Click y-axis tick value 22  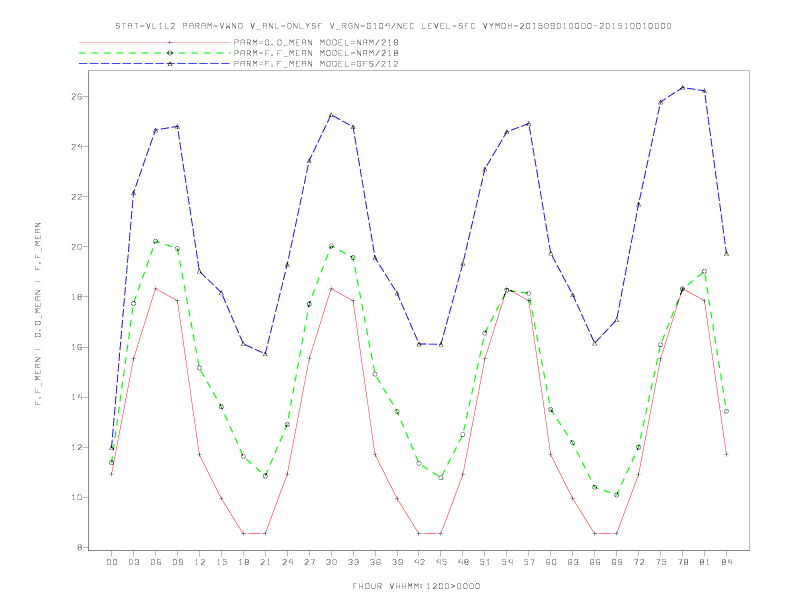pos(76,196)
